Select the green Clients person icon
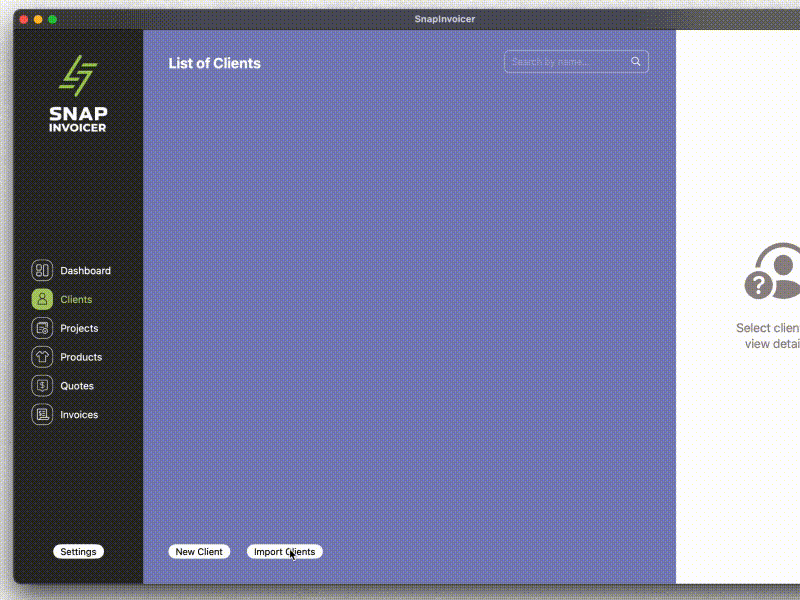The width and height of the screenshot is (800, 600). (42, 299)
